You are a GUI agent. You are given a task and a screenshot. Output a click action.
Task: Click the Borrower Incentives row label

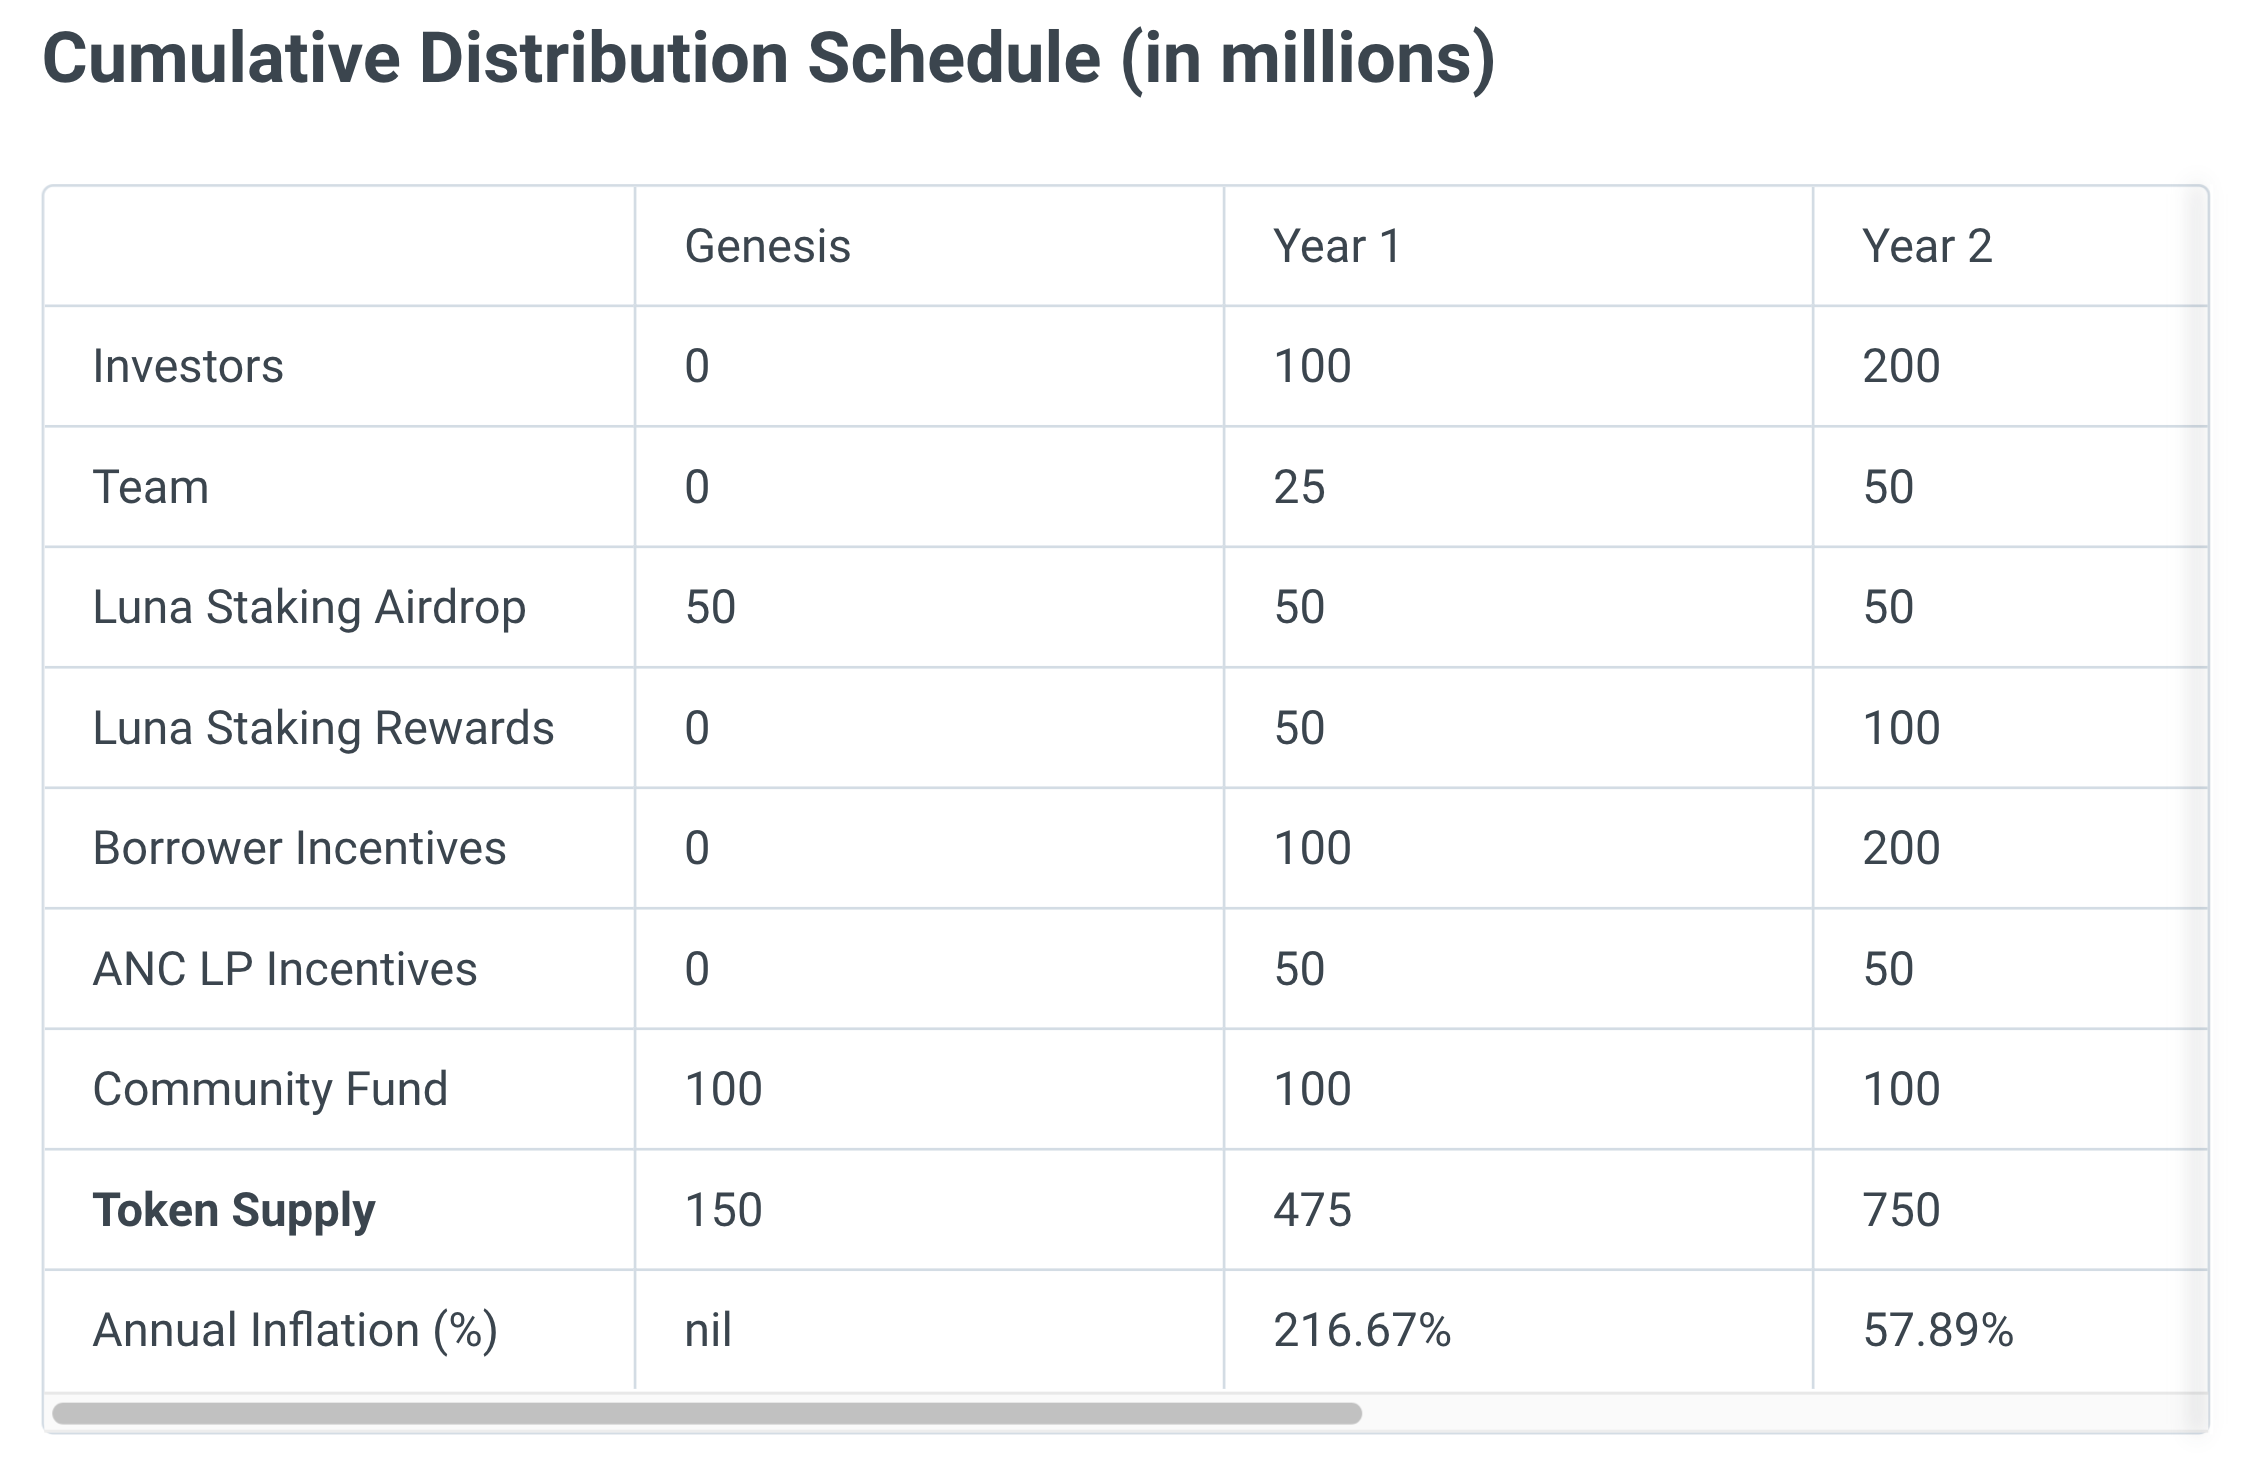pos(299,848)
